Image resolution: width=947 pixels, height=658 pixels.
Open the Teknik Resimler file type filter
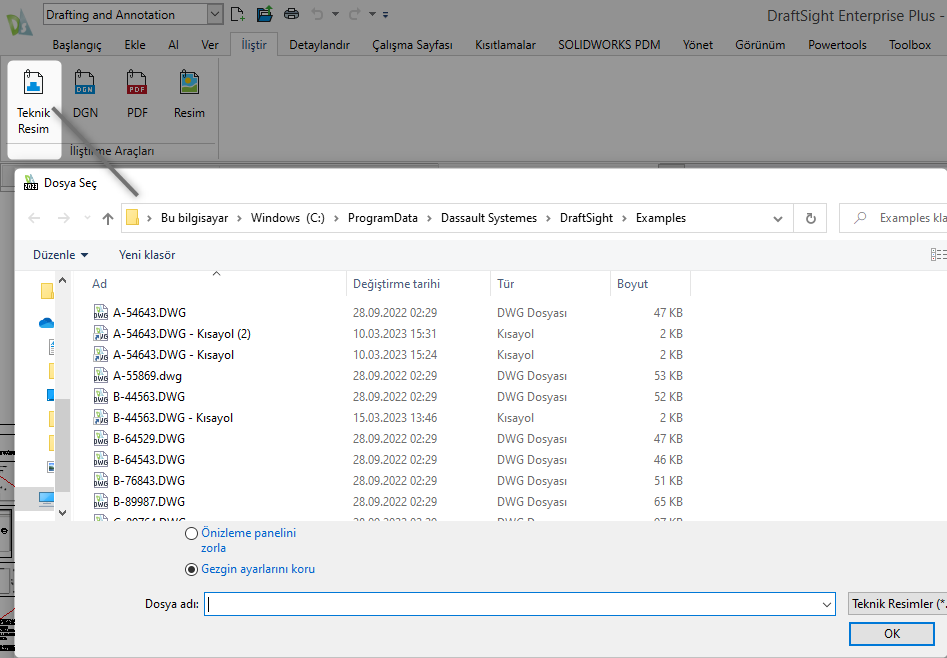898,604
